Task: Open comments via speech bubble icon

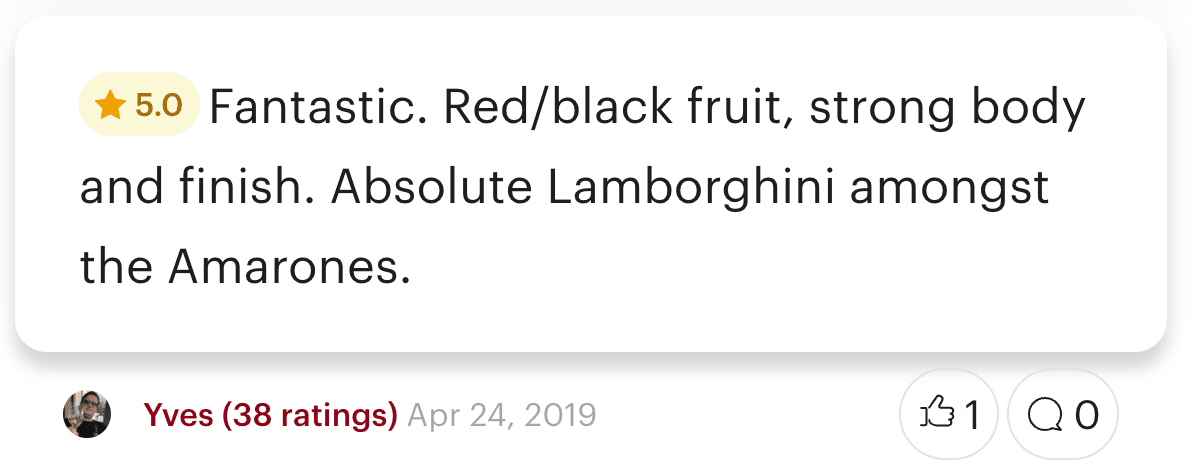Action: [x=1047, y=416]
